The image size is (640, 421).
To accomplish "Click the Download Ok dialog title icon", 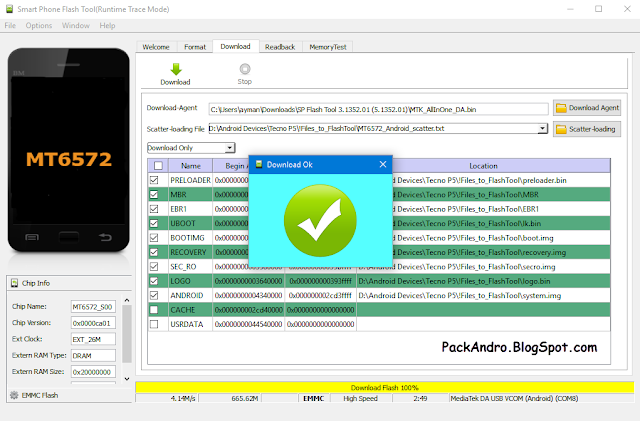I will coord(259,164).
